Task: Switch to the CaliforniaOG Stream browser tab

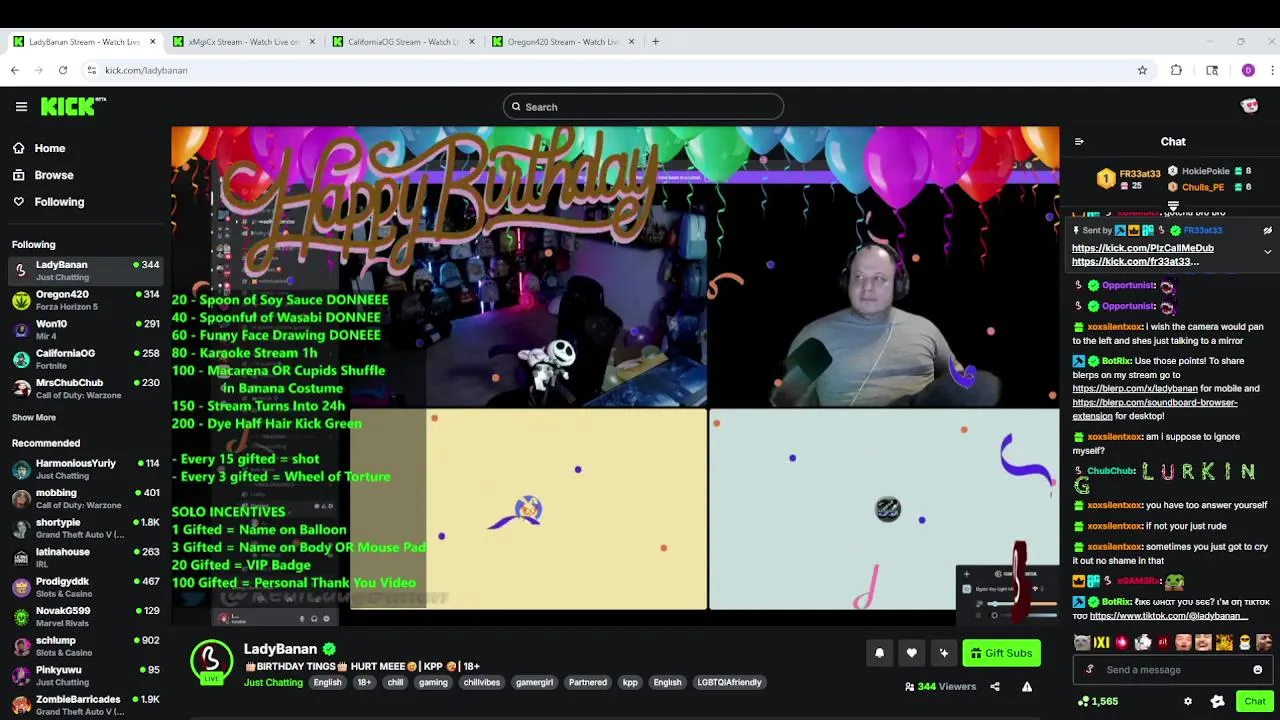Action: click(x=403, y=42)
